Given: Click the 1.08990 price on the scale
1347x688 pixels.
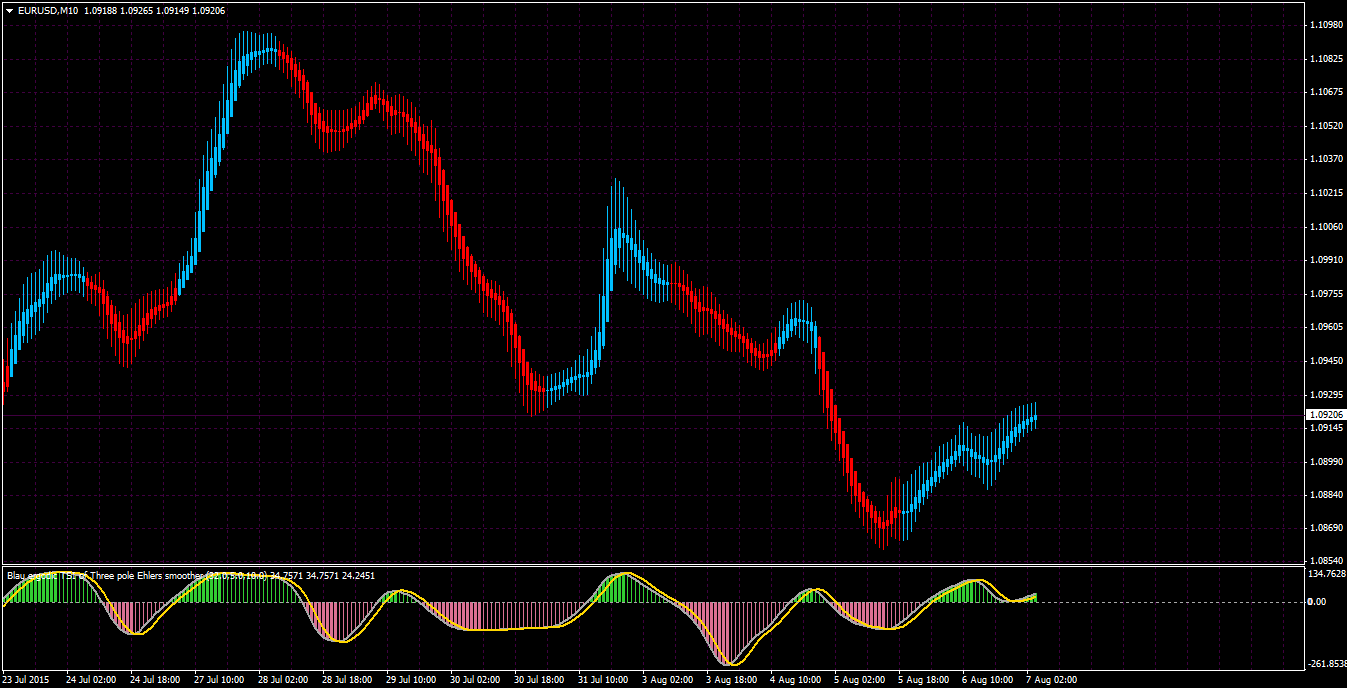Looking at the screenshot, I should pos(1326,462).
